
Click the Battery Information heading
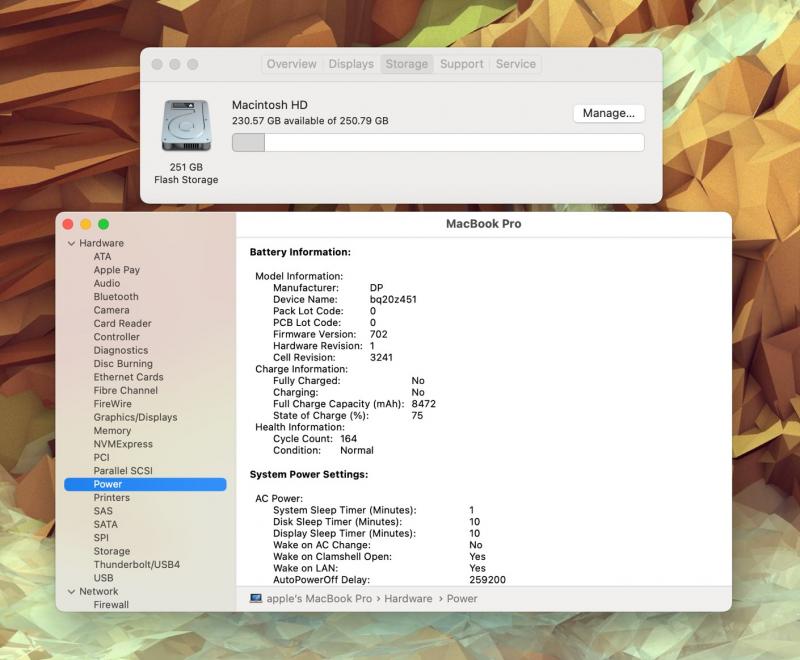[300, 252]
